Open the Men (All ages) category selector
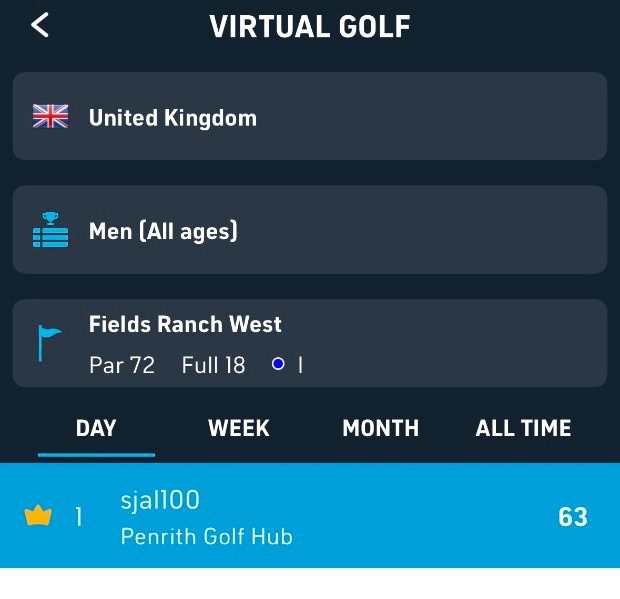 (x=310, y=230)
